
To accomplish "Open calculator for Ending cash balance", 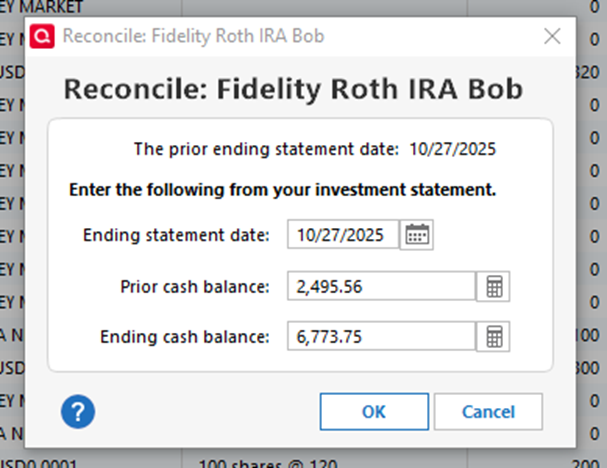I will [x=493, y=337].
